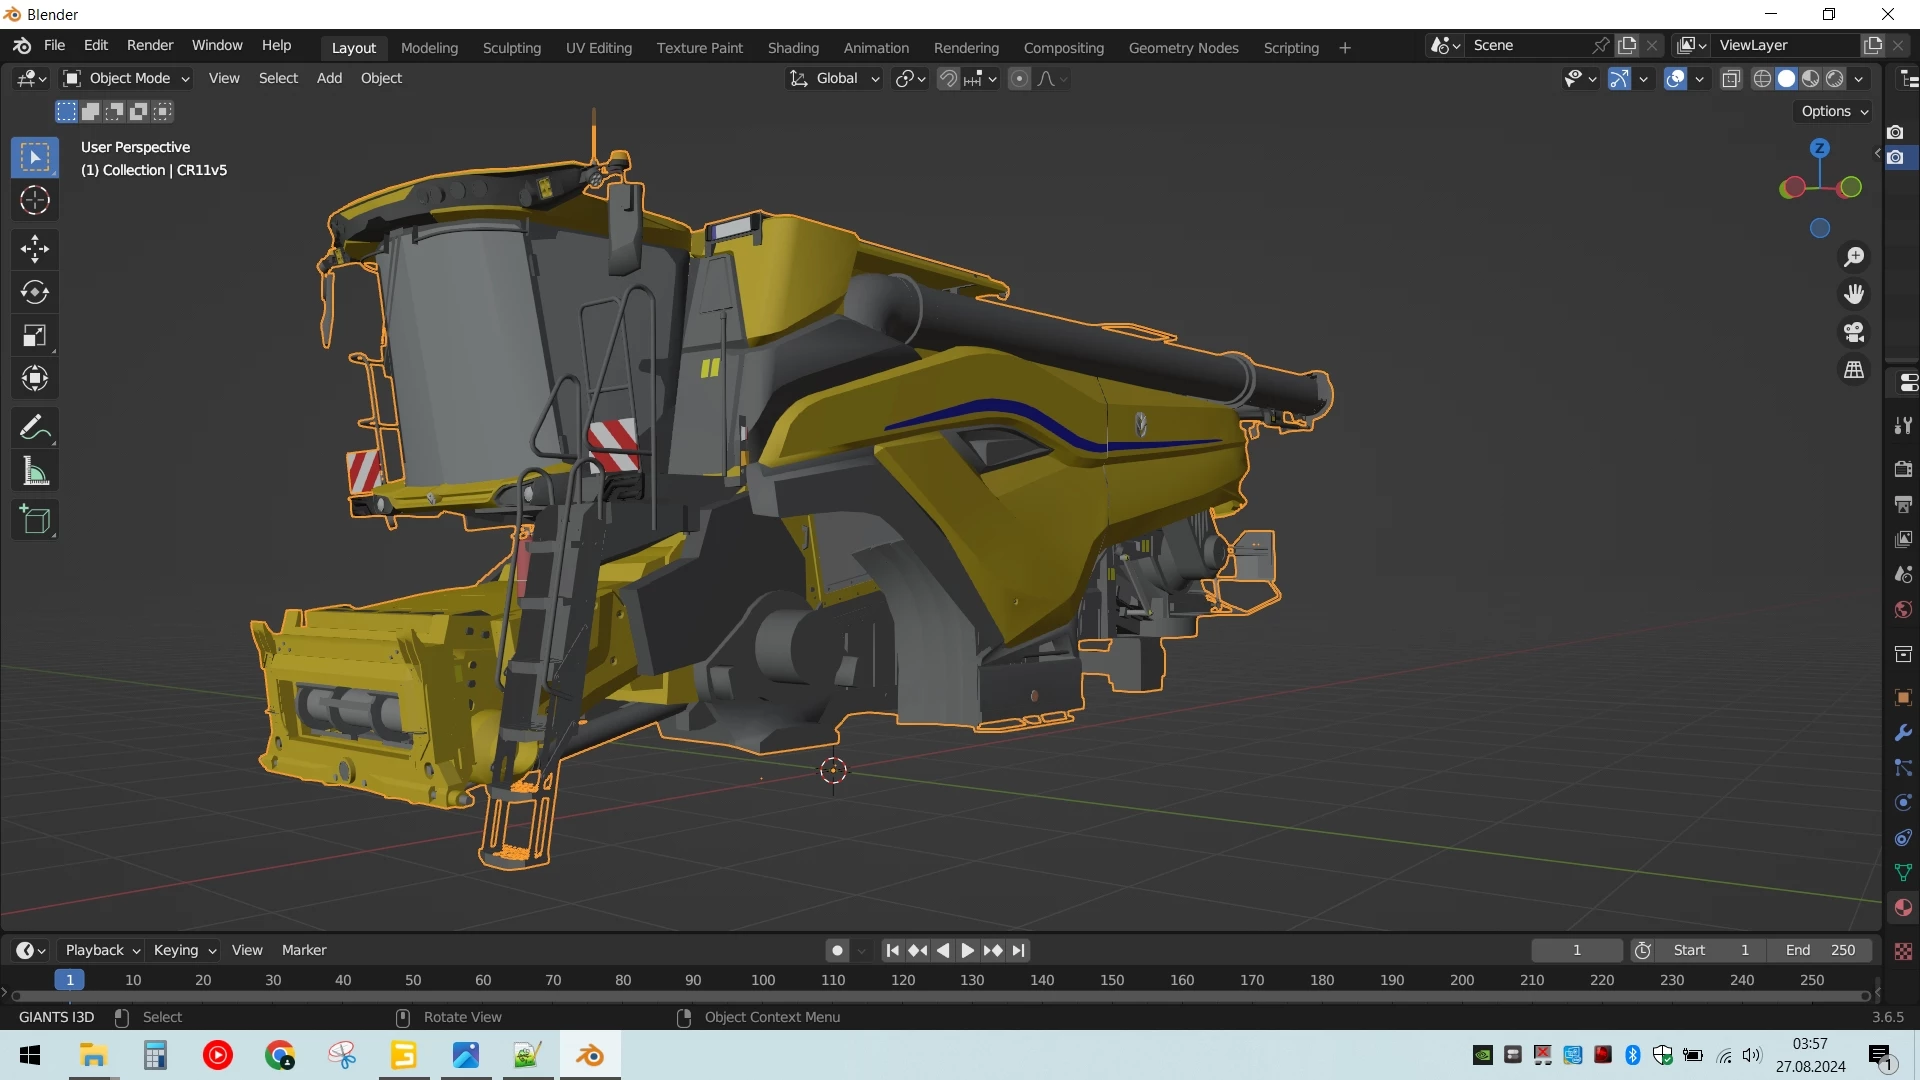This screenshot has height=1080, width=1920.
Task: Toggle proportional editing
Action: [1020, 78]
